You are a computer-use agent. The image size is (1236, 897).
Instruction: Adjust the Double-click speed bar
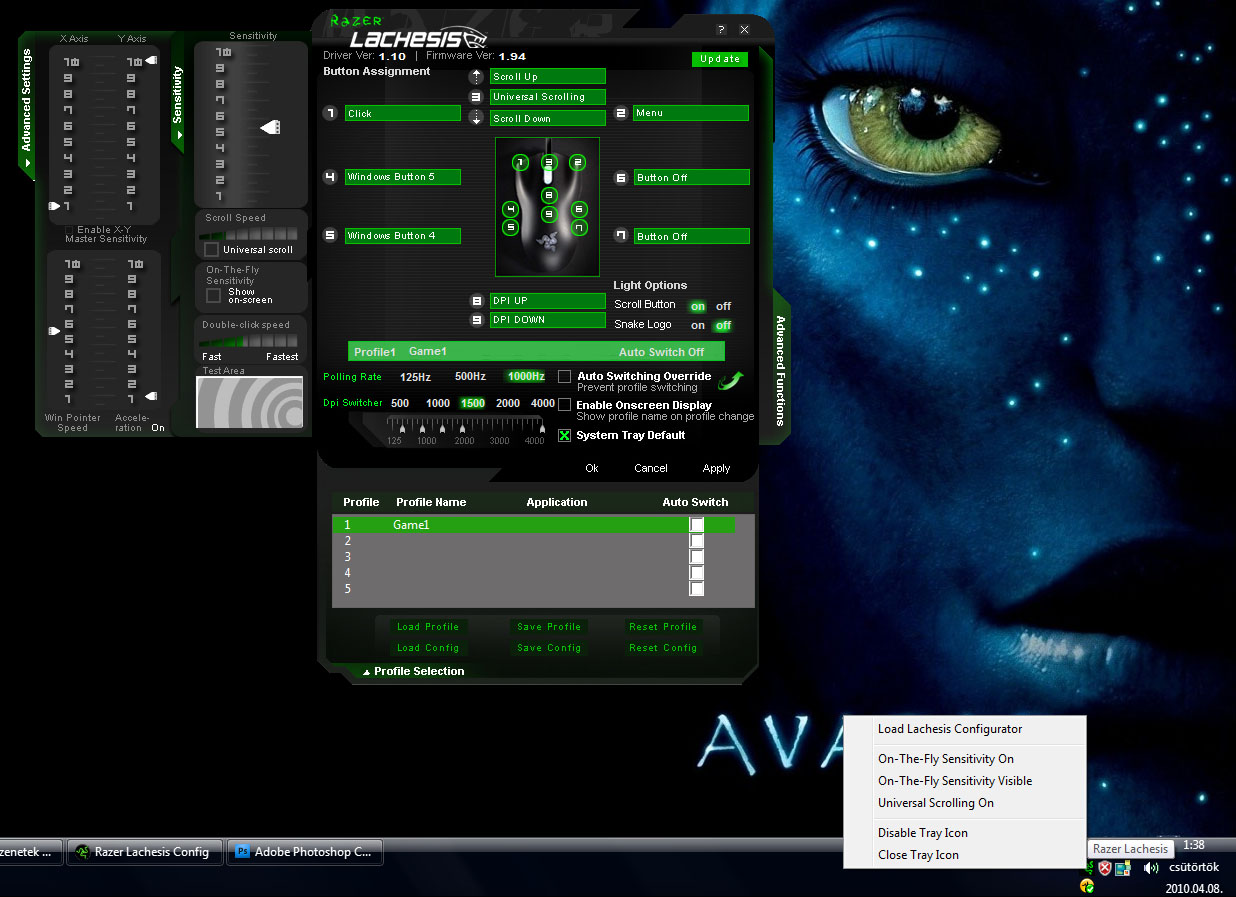tap(249, 341)
